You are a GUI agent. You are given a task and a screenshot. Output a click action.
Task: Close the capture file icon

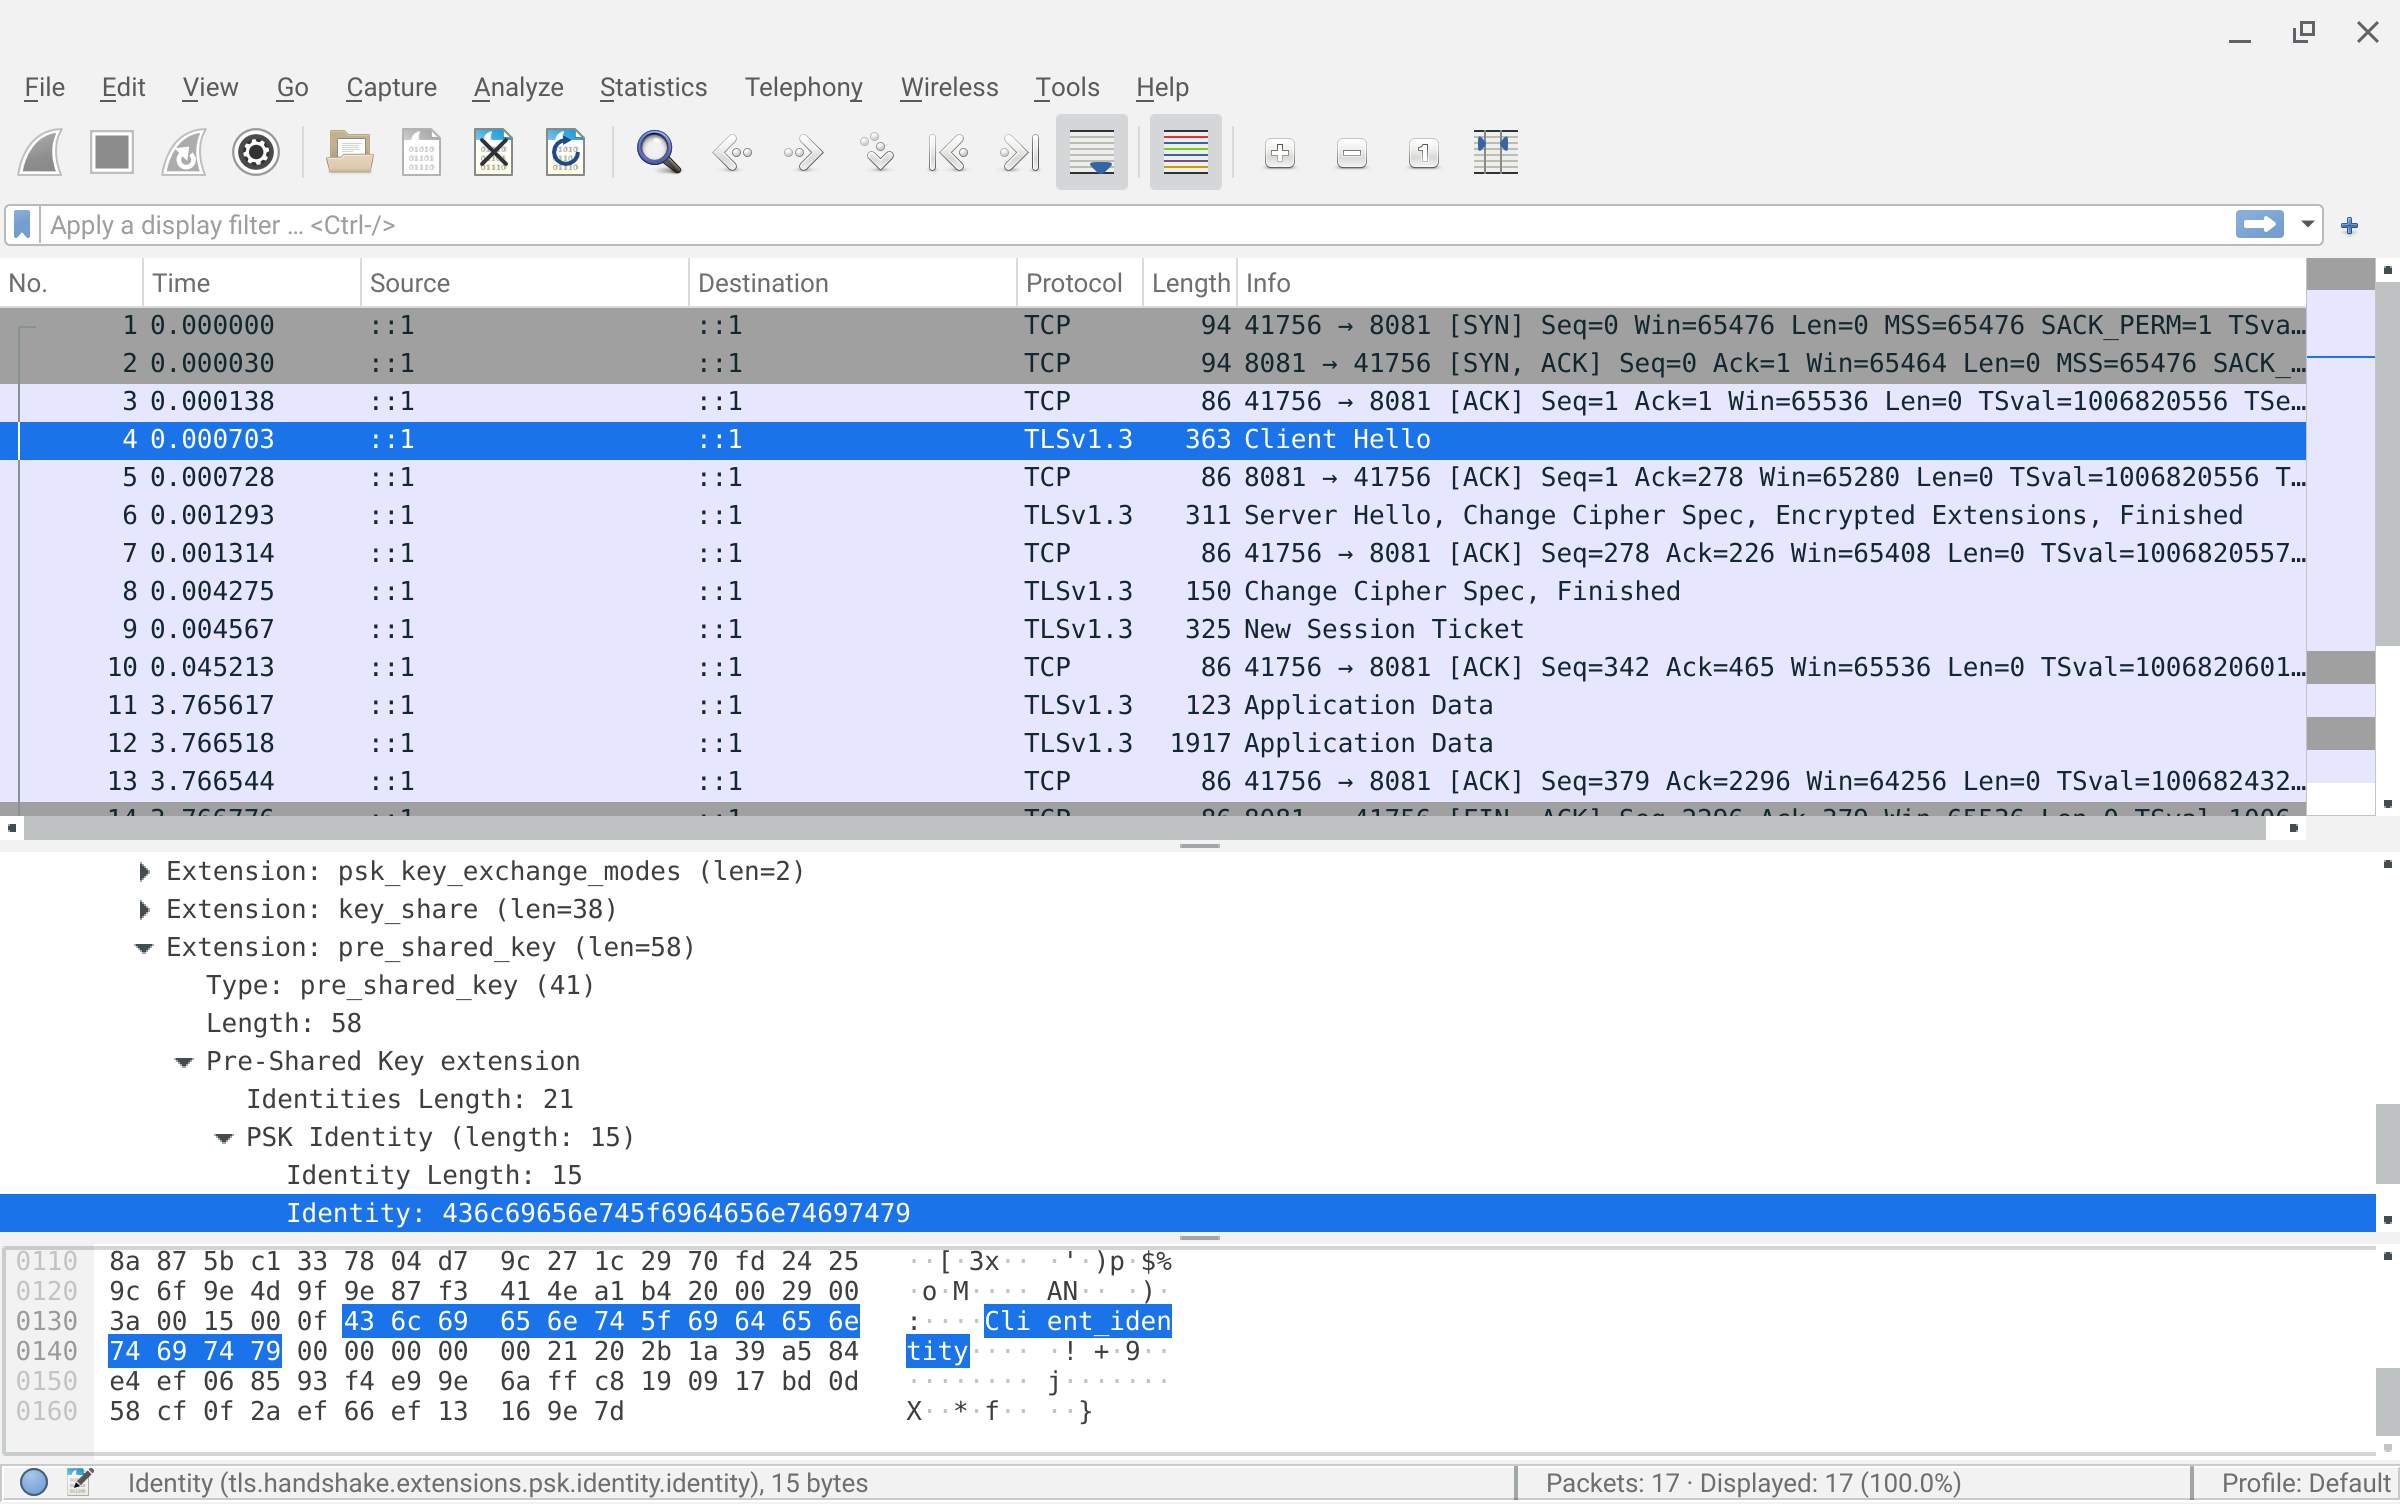pyautogui.click(x=493, y=153)
